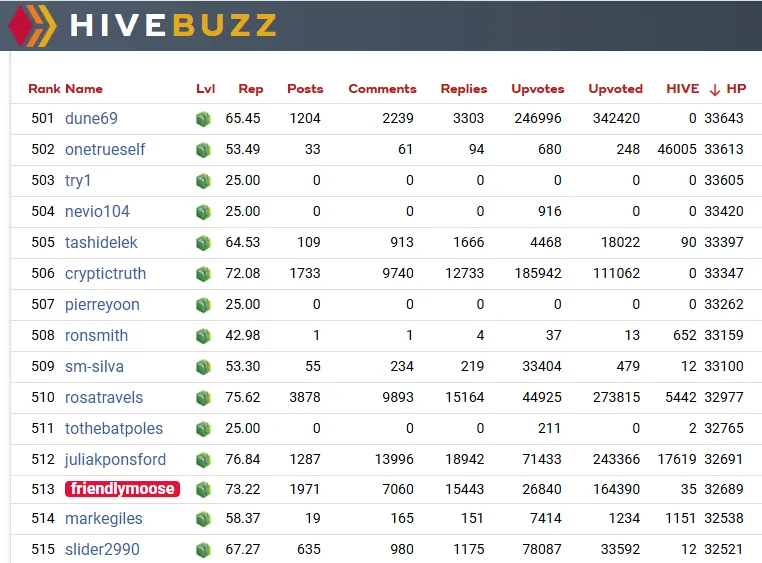Click the HP value 33643
The height and width of the screenshot is (563, 762).
tap(724, 119)
